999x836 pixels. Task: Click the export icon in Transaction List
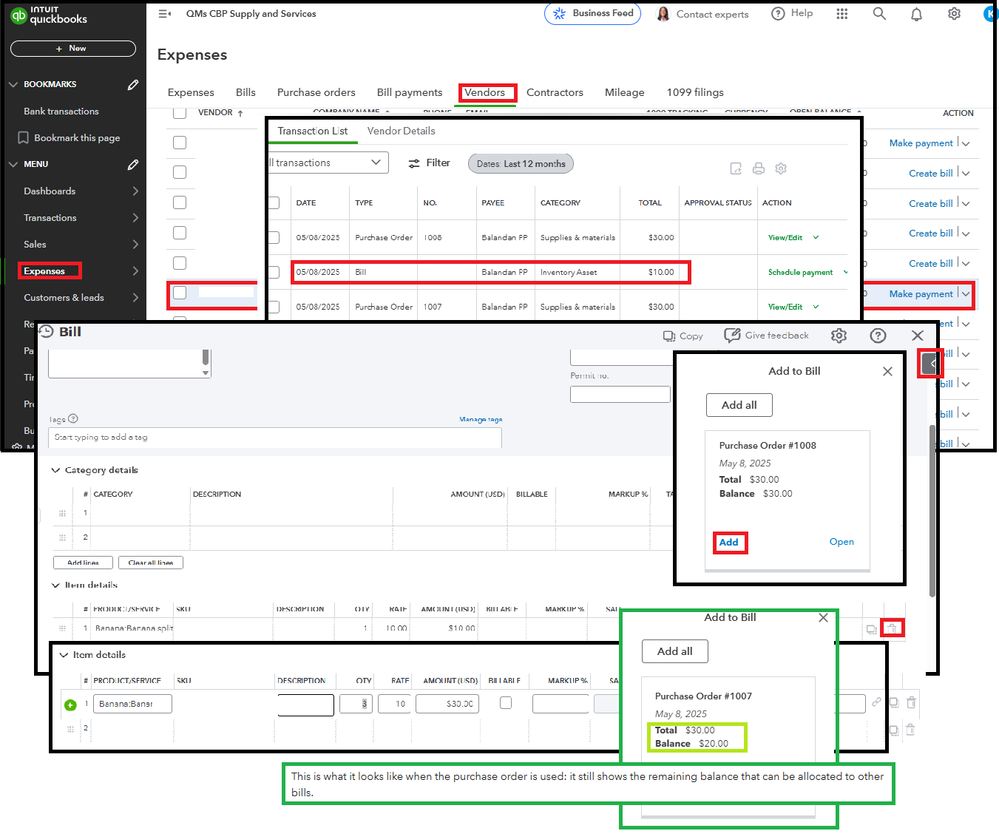pyautogui.click(x=736, y=168)
